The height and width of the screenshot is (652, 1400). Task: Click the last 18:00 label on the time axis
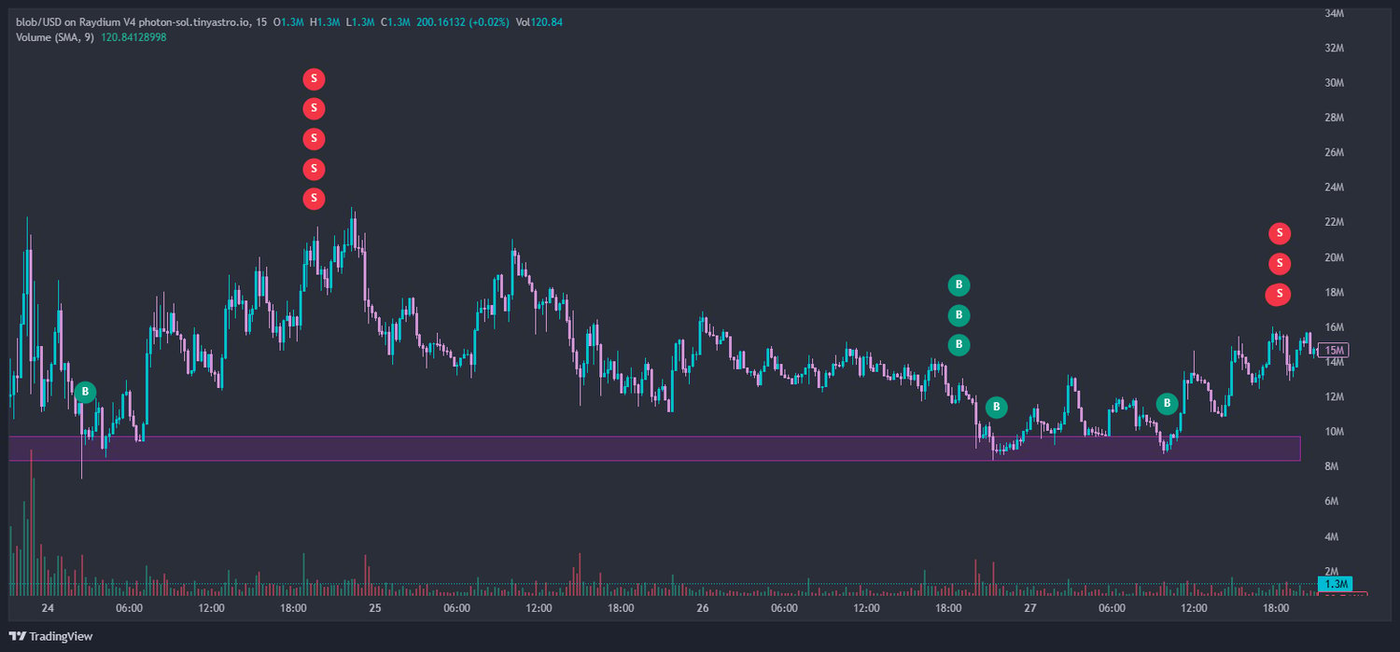click(x=1275, y=608)
